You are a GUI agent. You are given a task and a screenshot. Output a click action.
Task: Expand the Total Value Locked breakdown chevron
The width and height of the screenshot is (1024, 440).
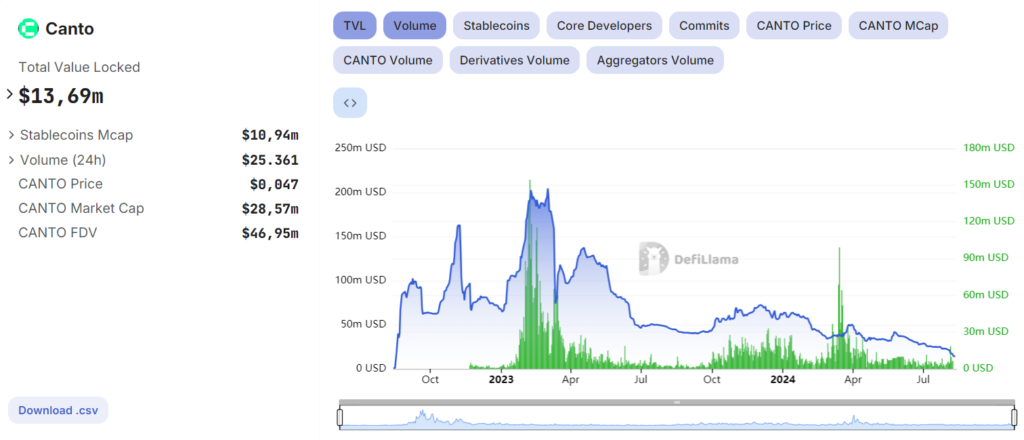[x=10, y=94]
